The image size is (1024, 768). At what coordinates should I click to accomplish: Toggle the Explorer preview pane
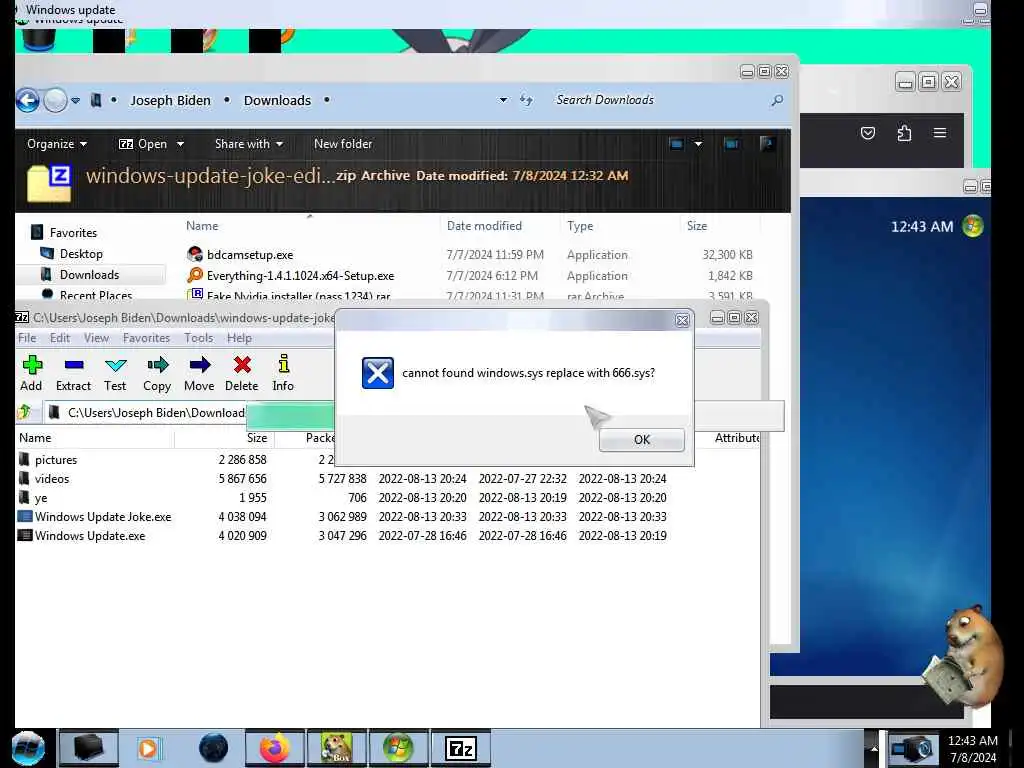(731, 144)
